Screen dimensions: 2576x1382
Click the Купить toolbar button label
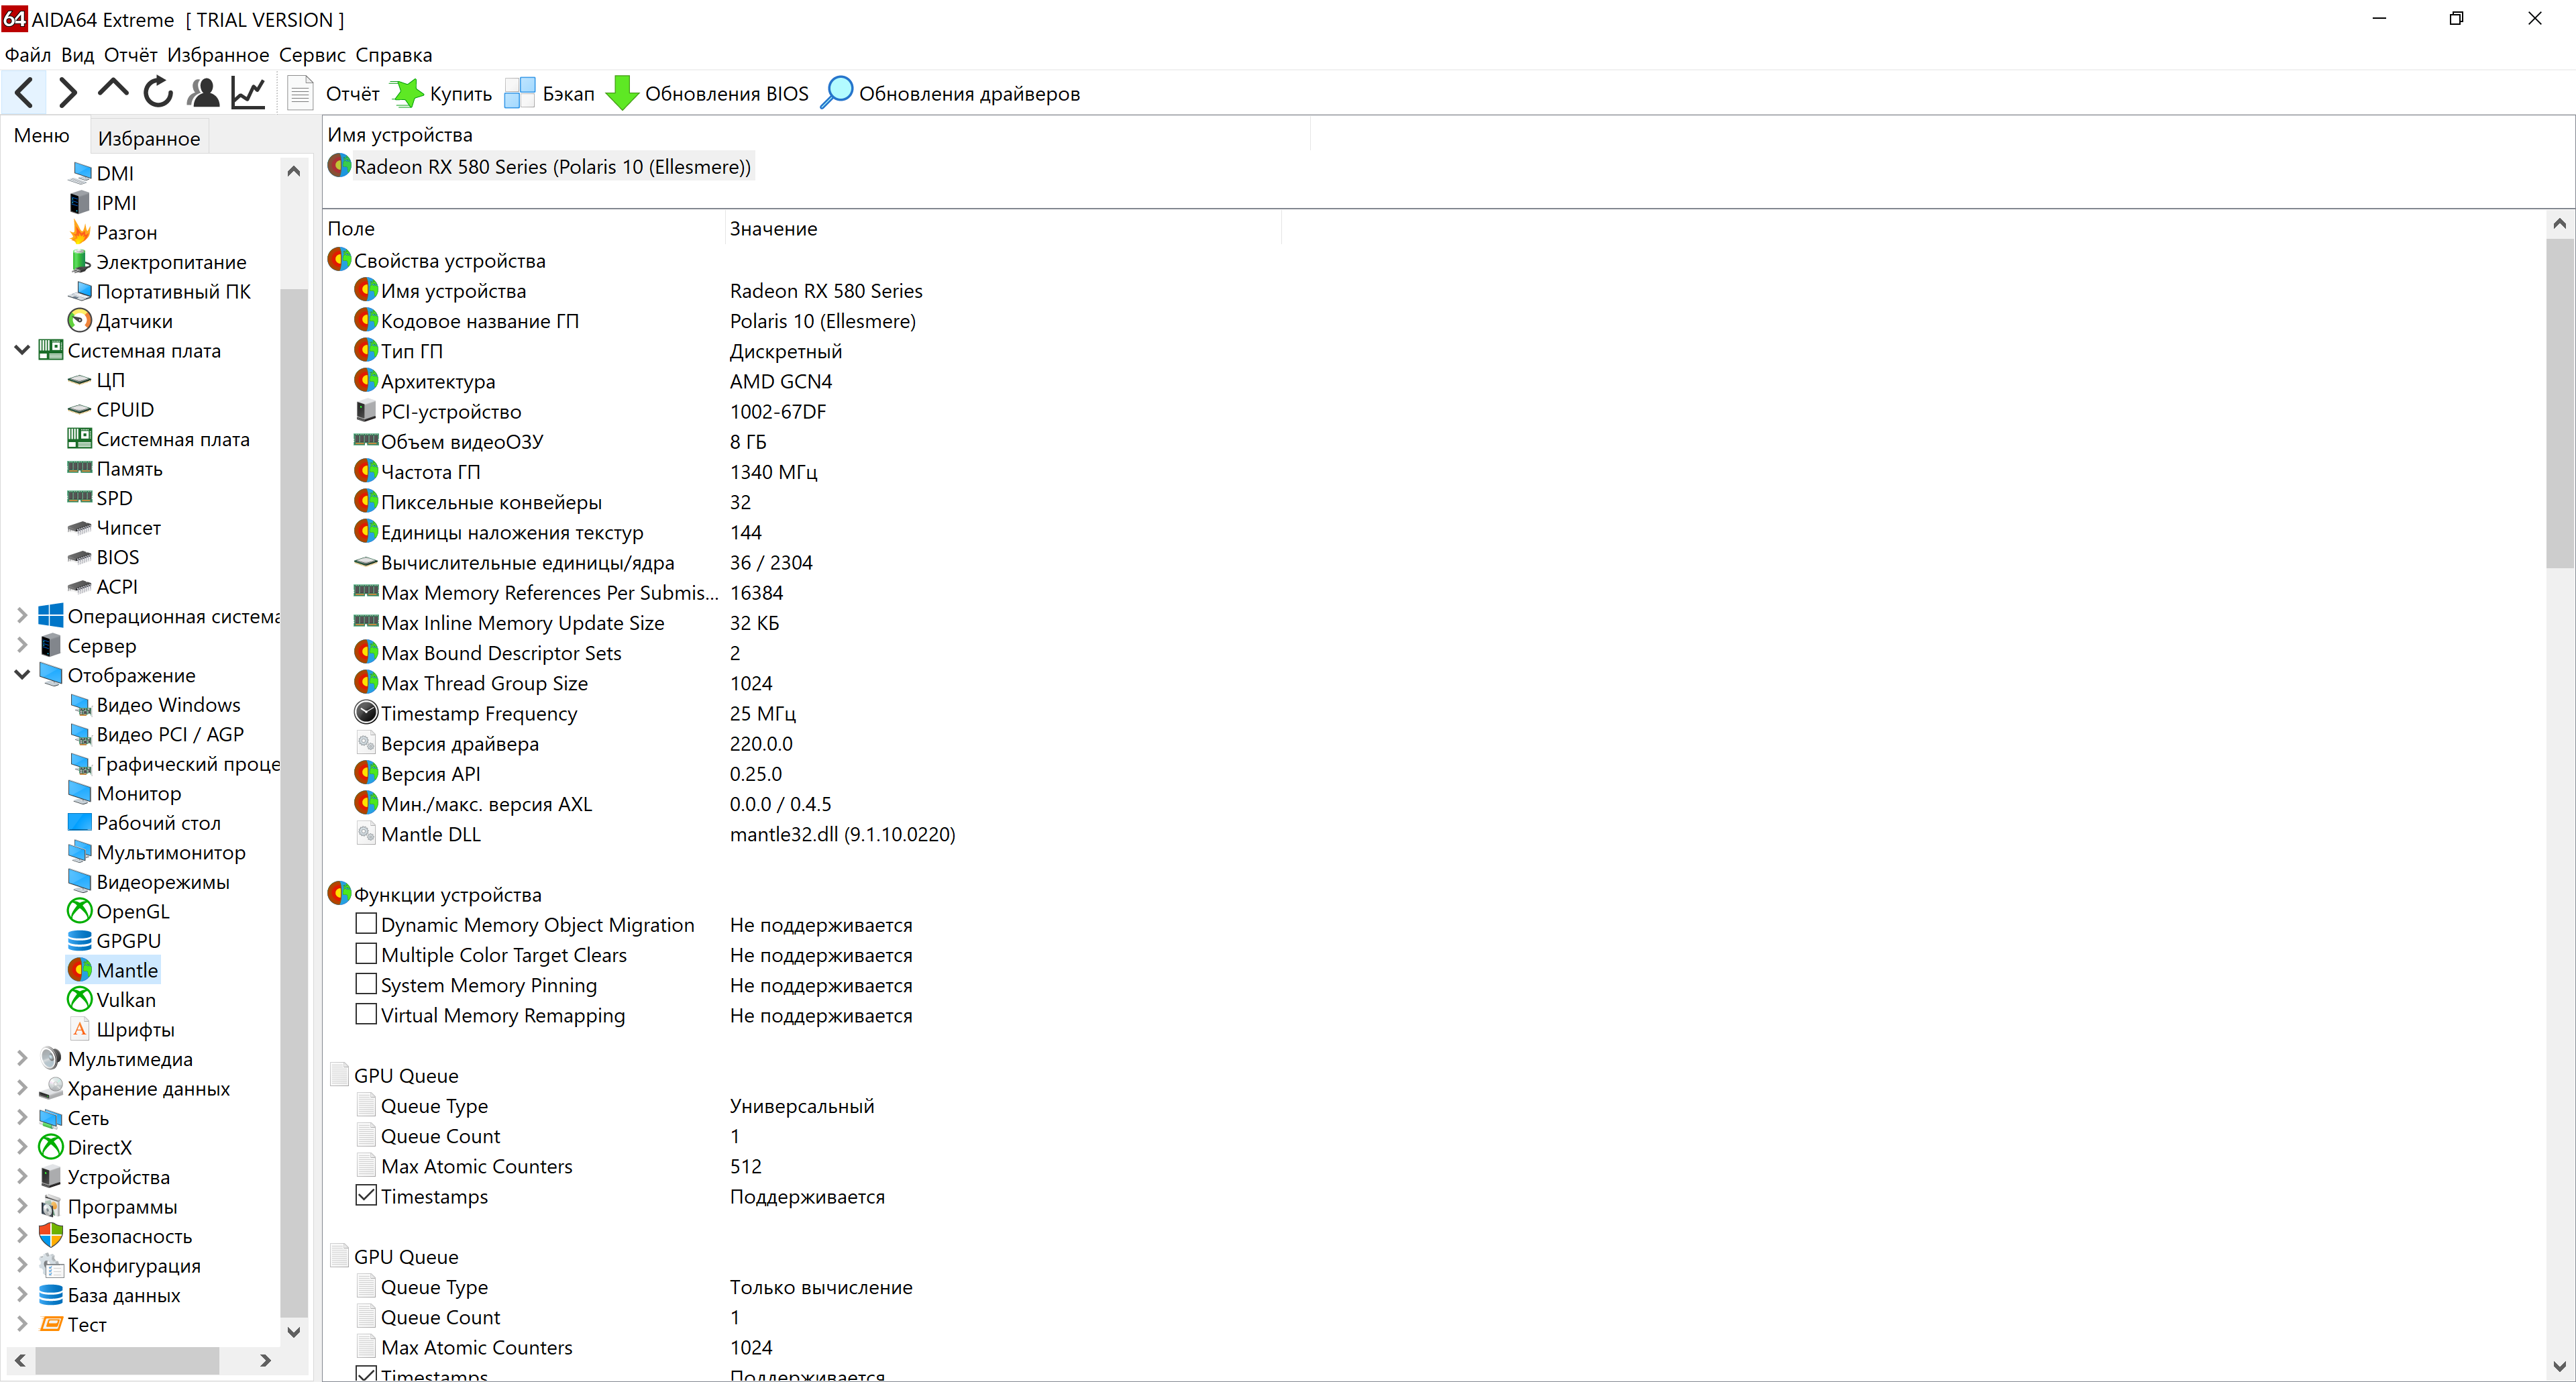click(461, 94)
